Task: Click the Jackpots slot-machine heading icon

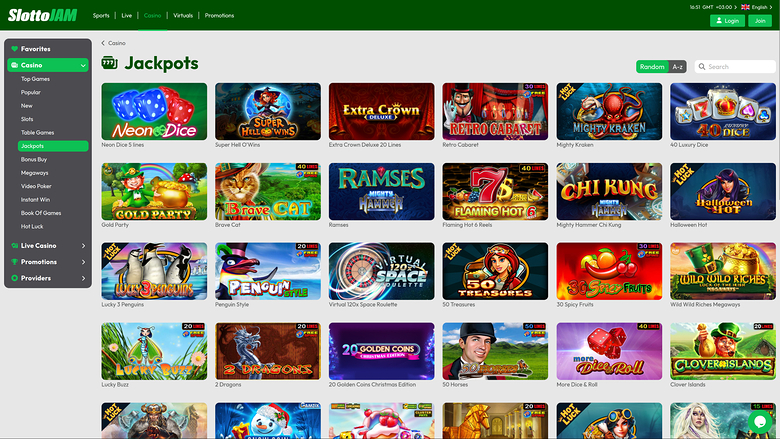Action: pos(109,63)
